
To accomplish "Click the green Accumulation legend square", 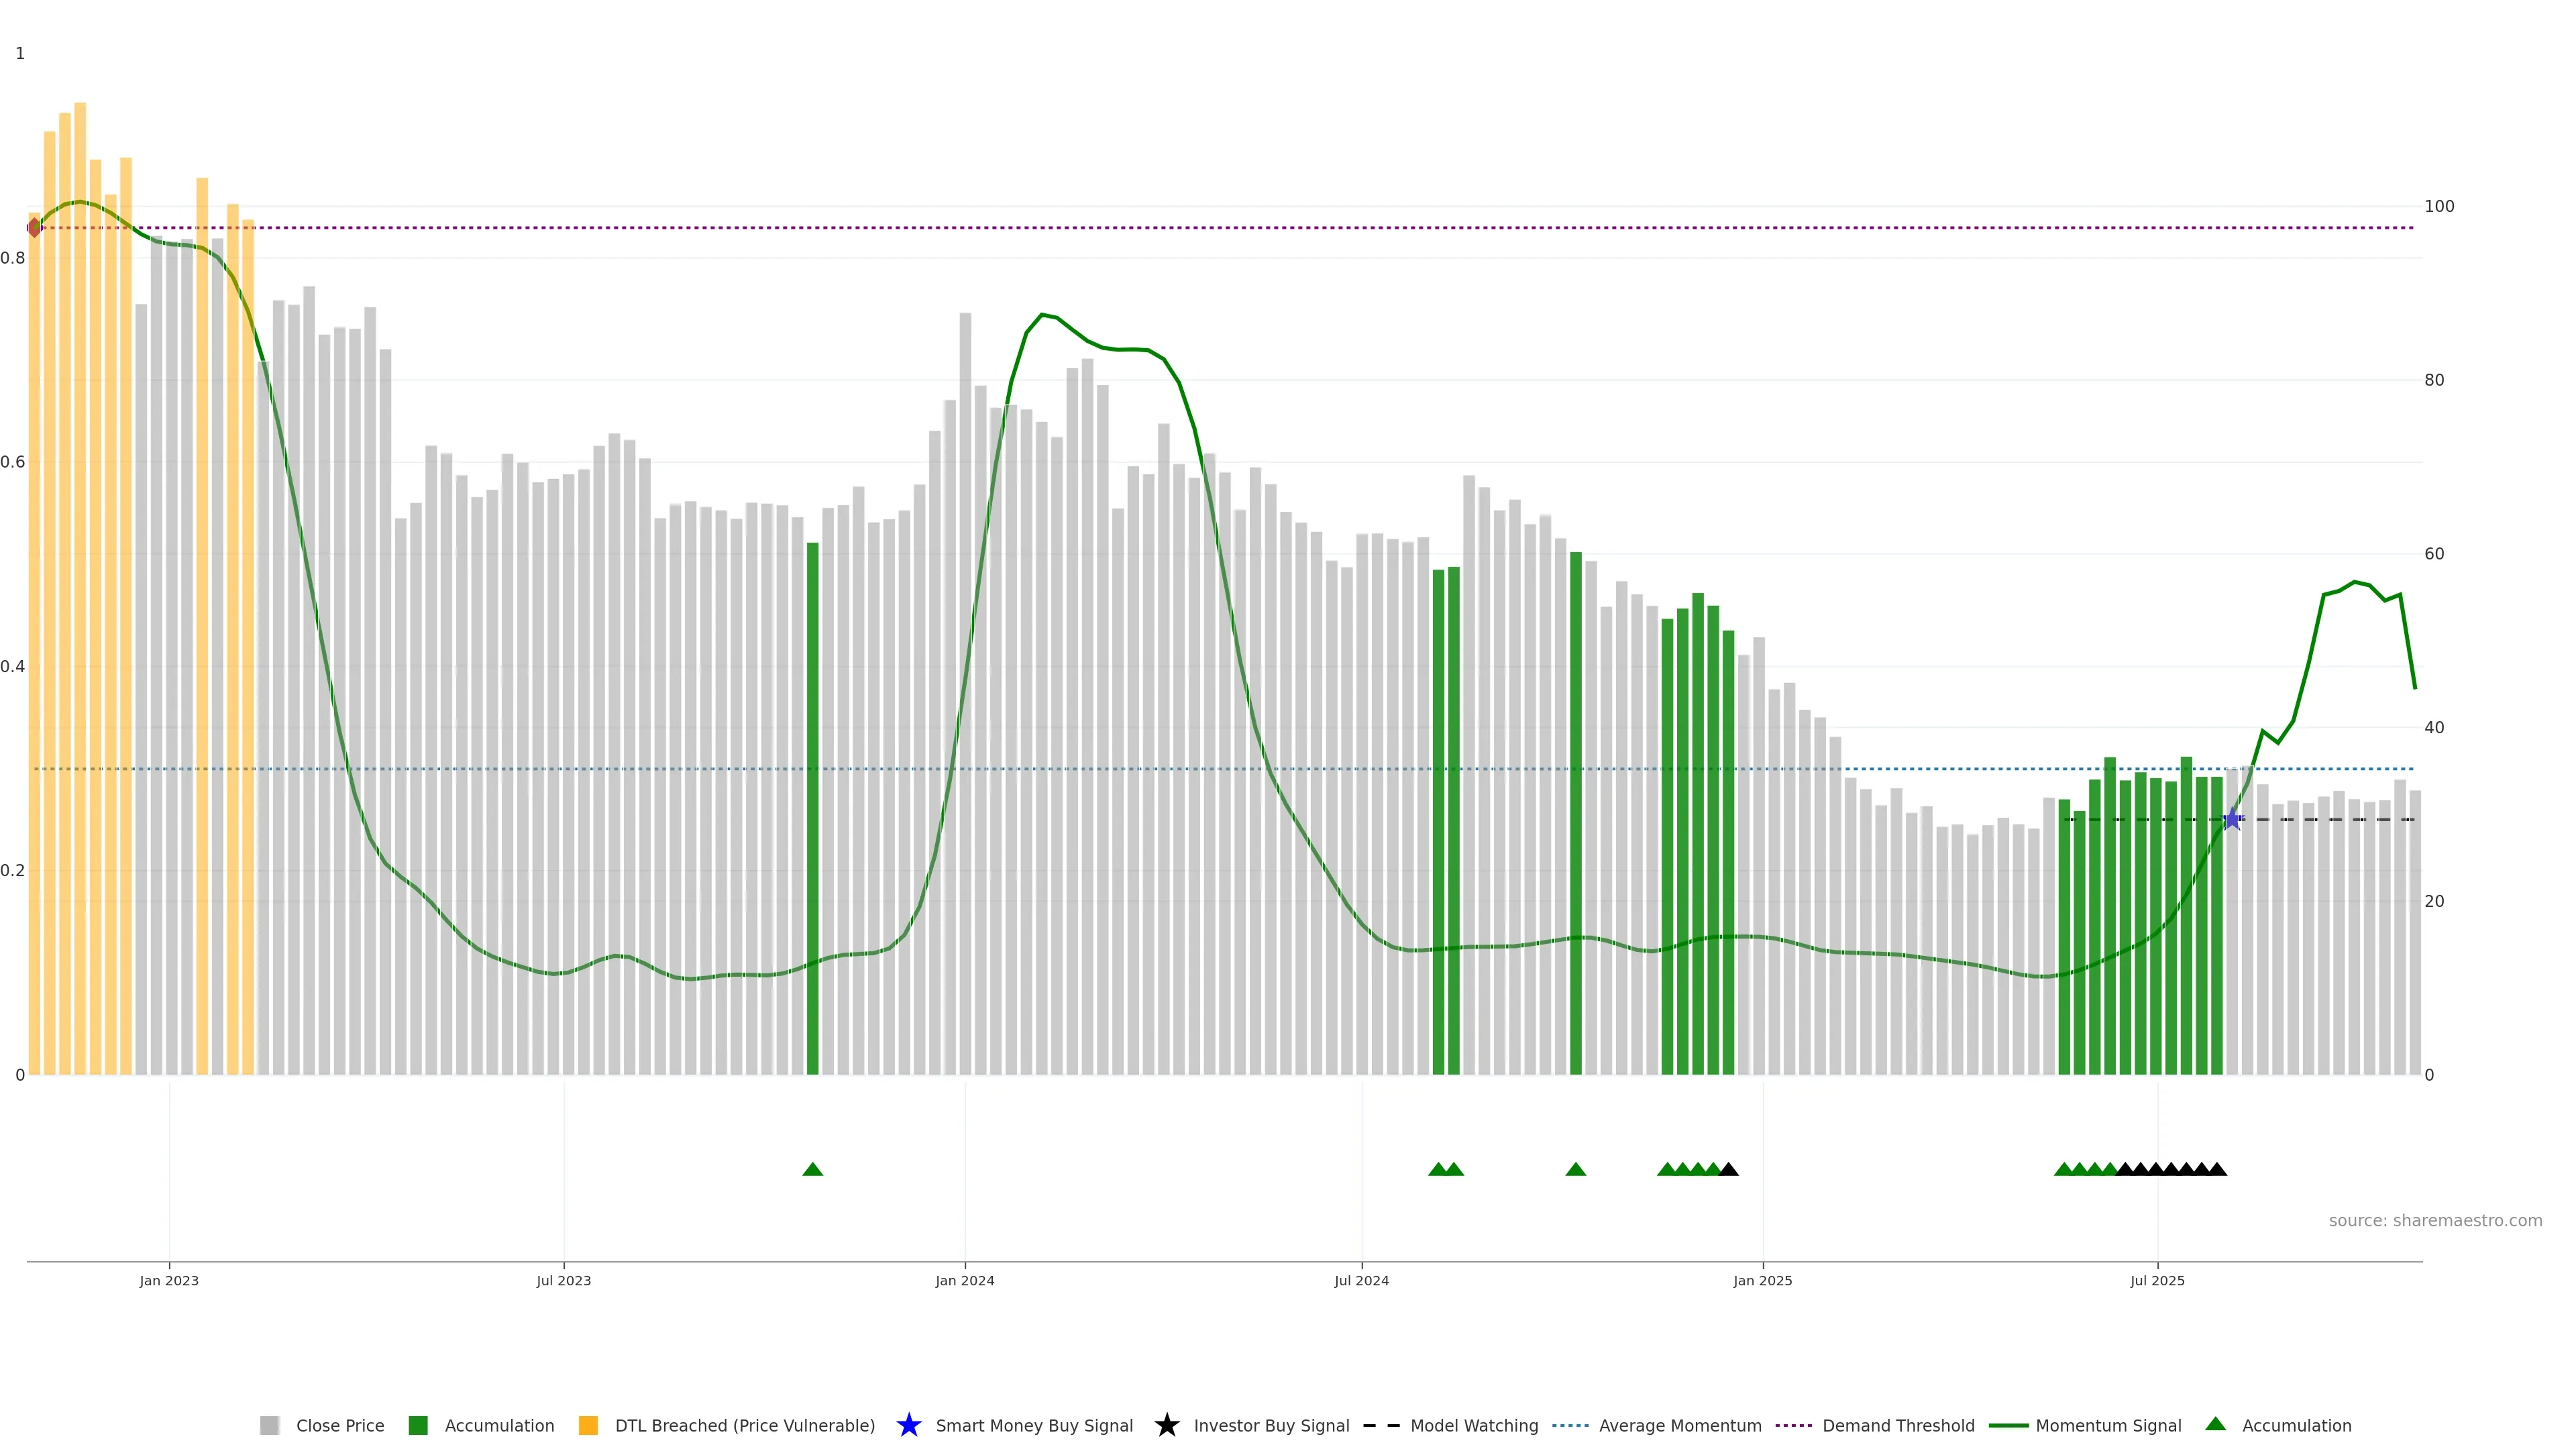I will point(418,1425).
